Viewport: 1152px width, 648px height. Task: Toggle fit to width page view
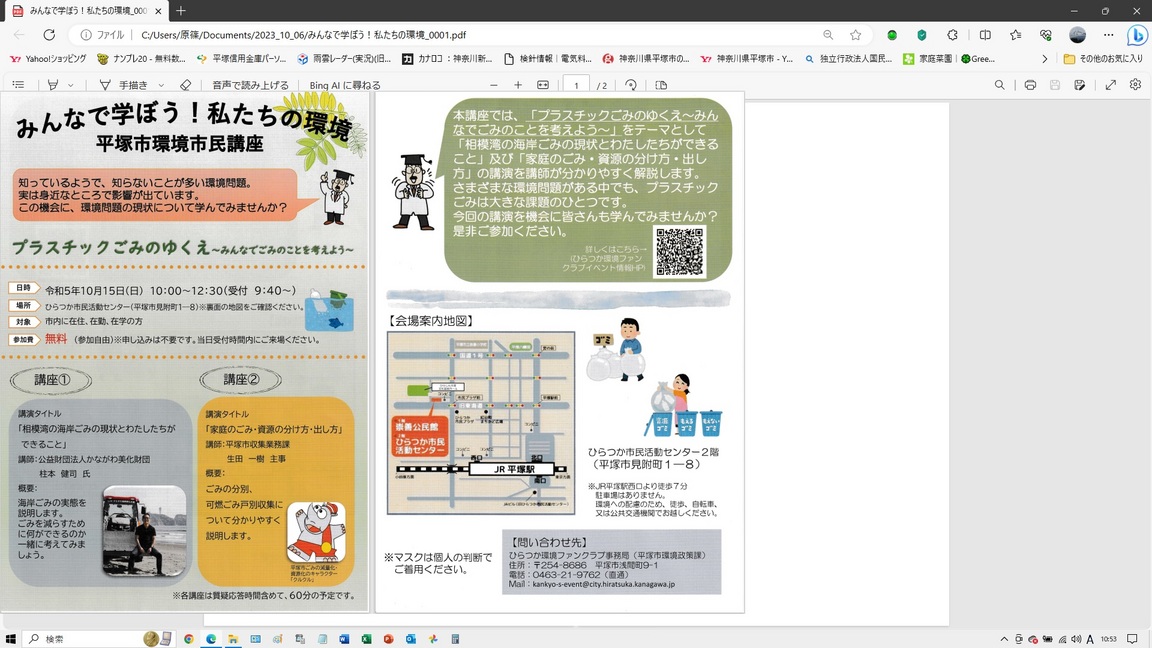543,85
